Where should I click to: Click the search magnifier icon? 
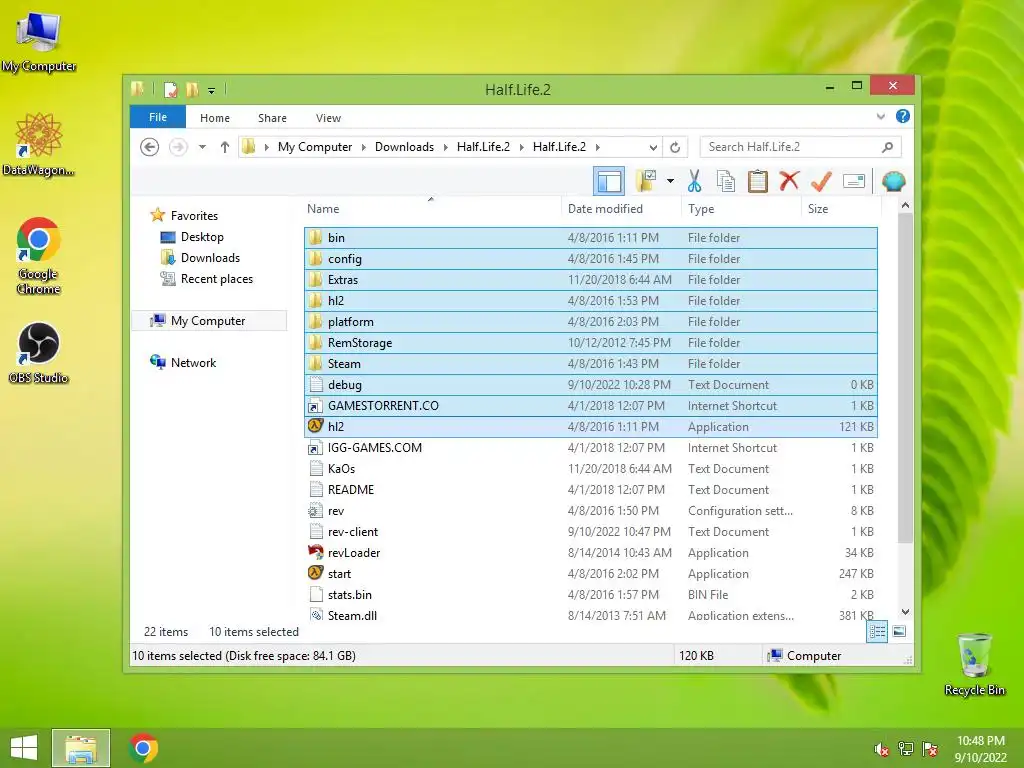887,147
